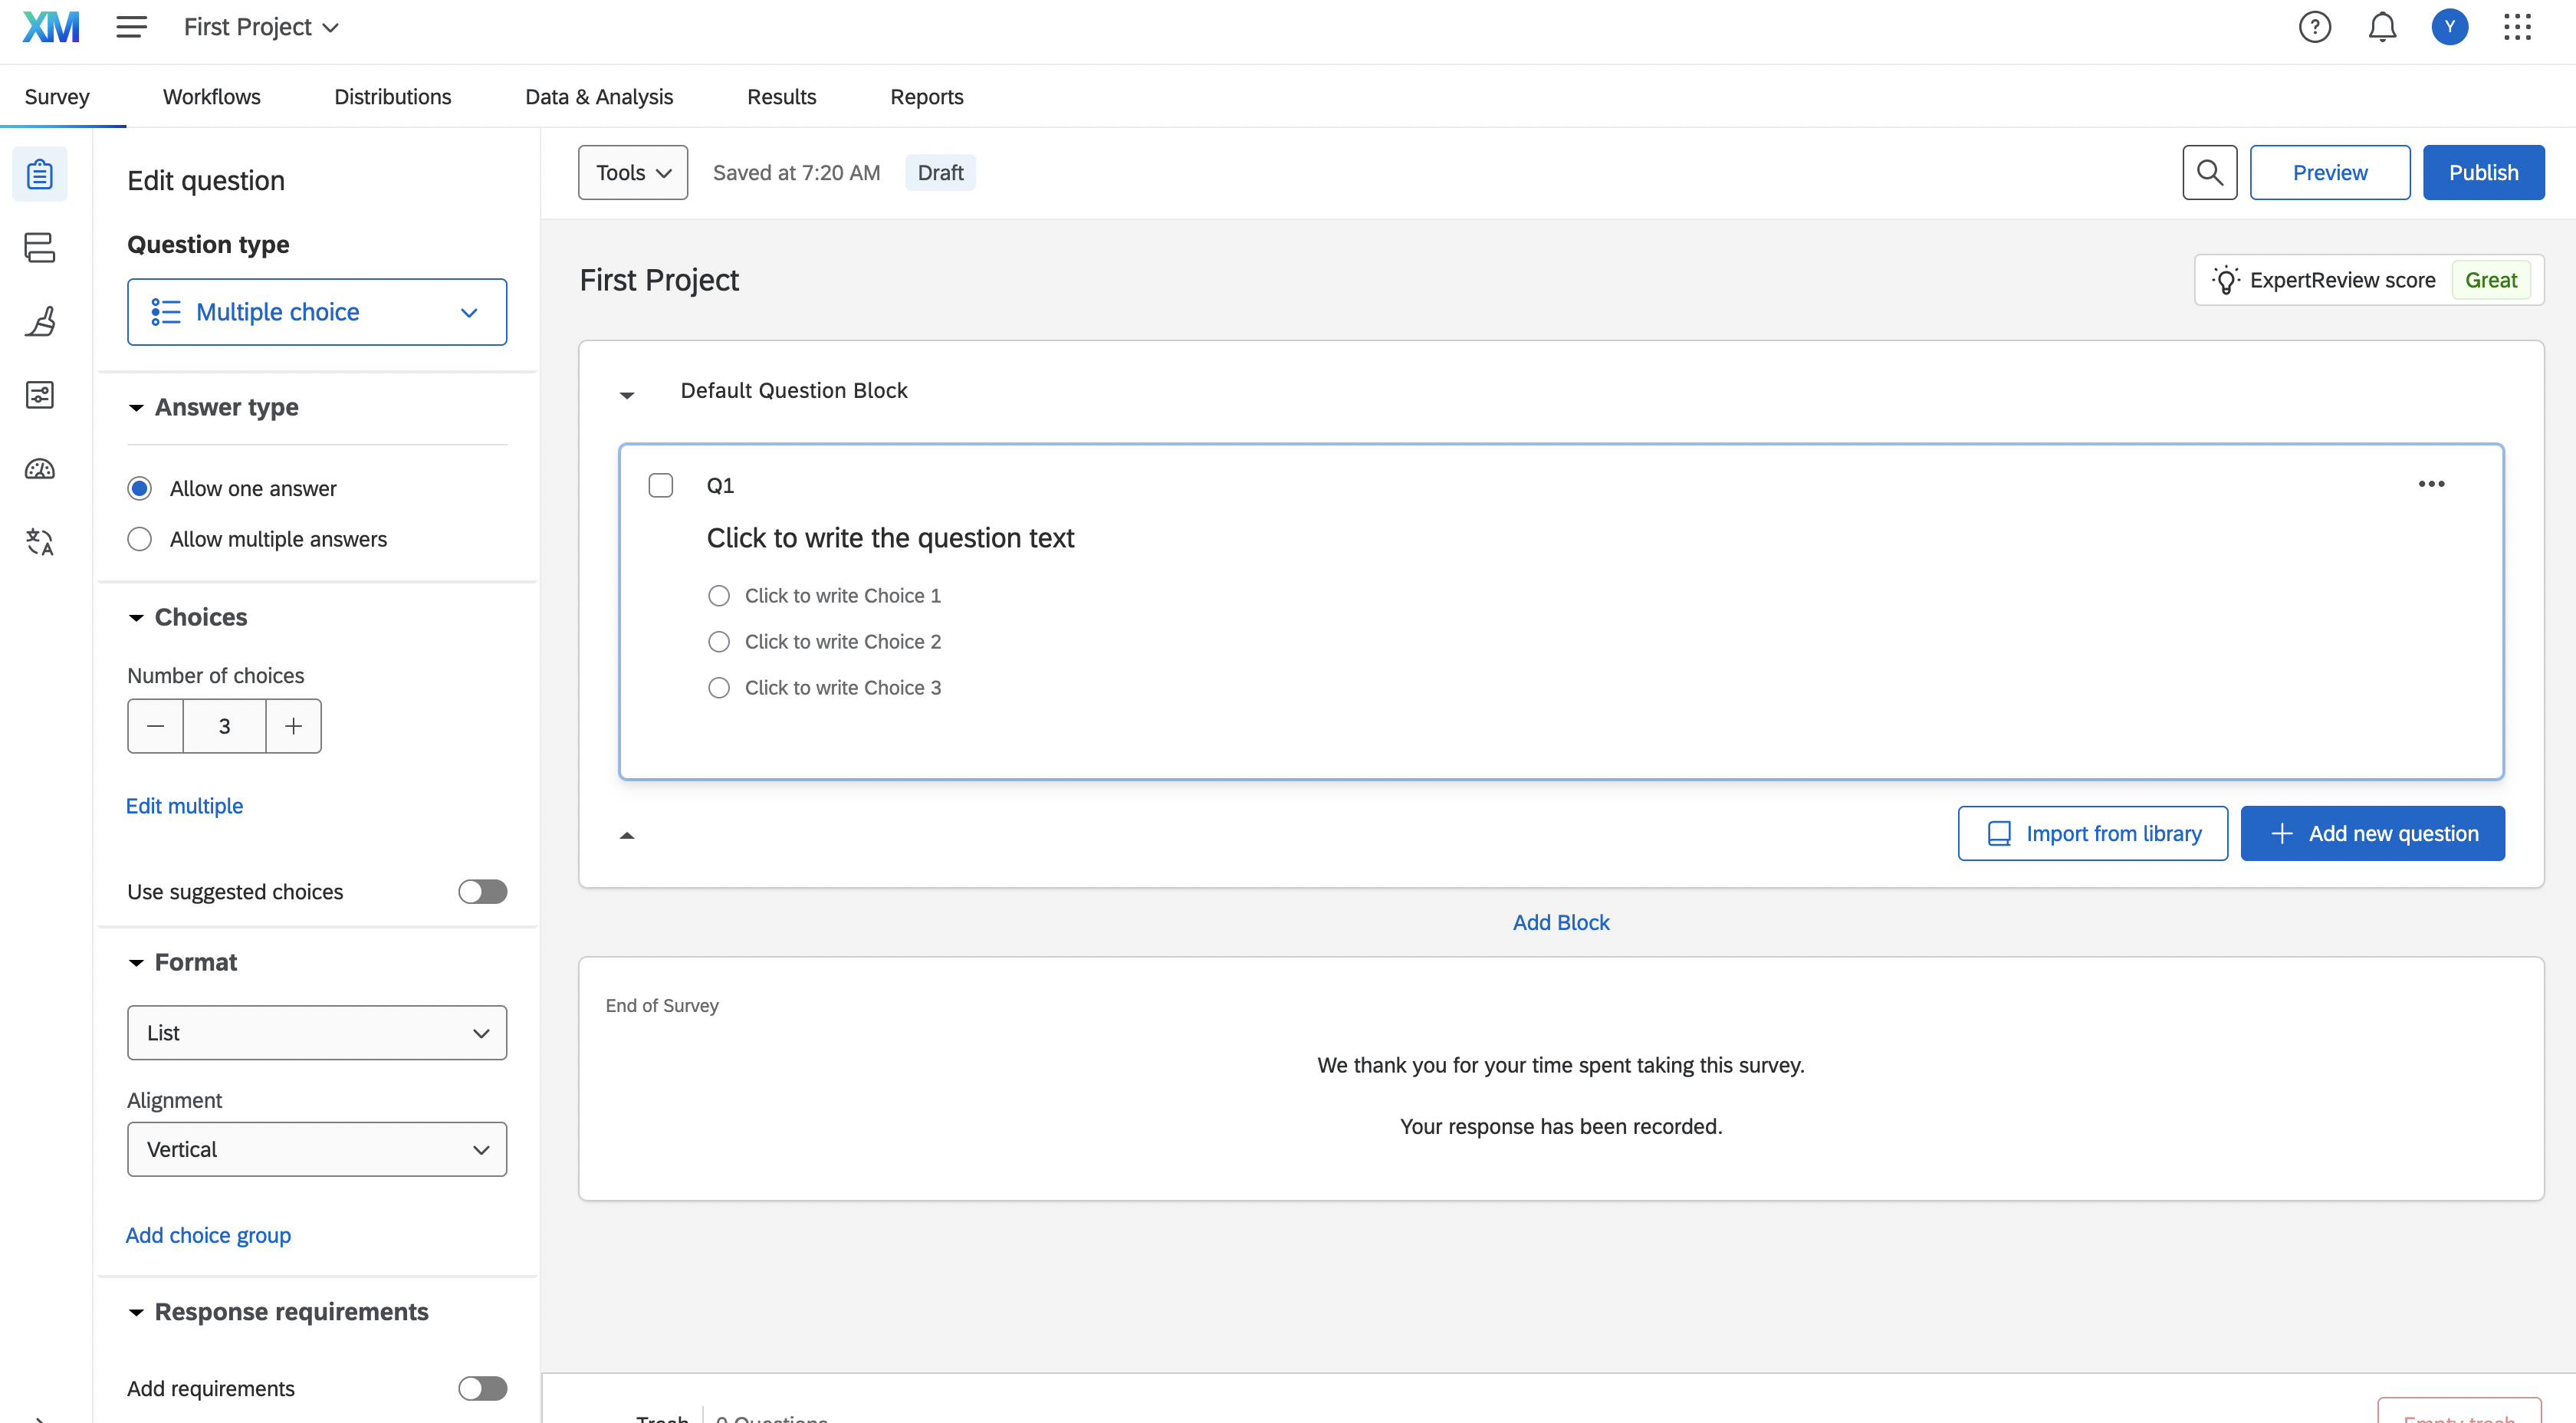Open Q1 three-dot options menu
Image resolution: width=2576 pixels, height=1423 pixels.
pyautogui.click(x=2431, y=484)
